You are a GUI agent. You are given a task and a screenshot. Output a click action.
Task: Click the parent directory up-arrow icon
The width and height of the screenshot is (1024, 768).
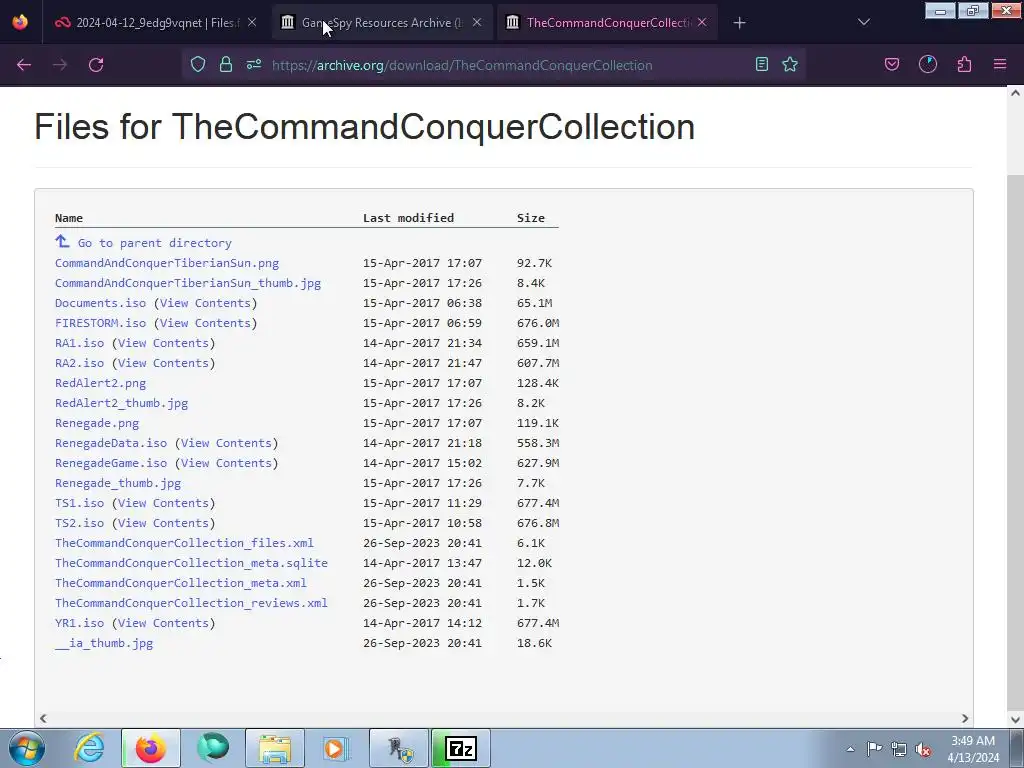62,242
